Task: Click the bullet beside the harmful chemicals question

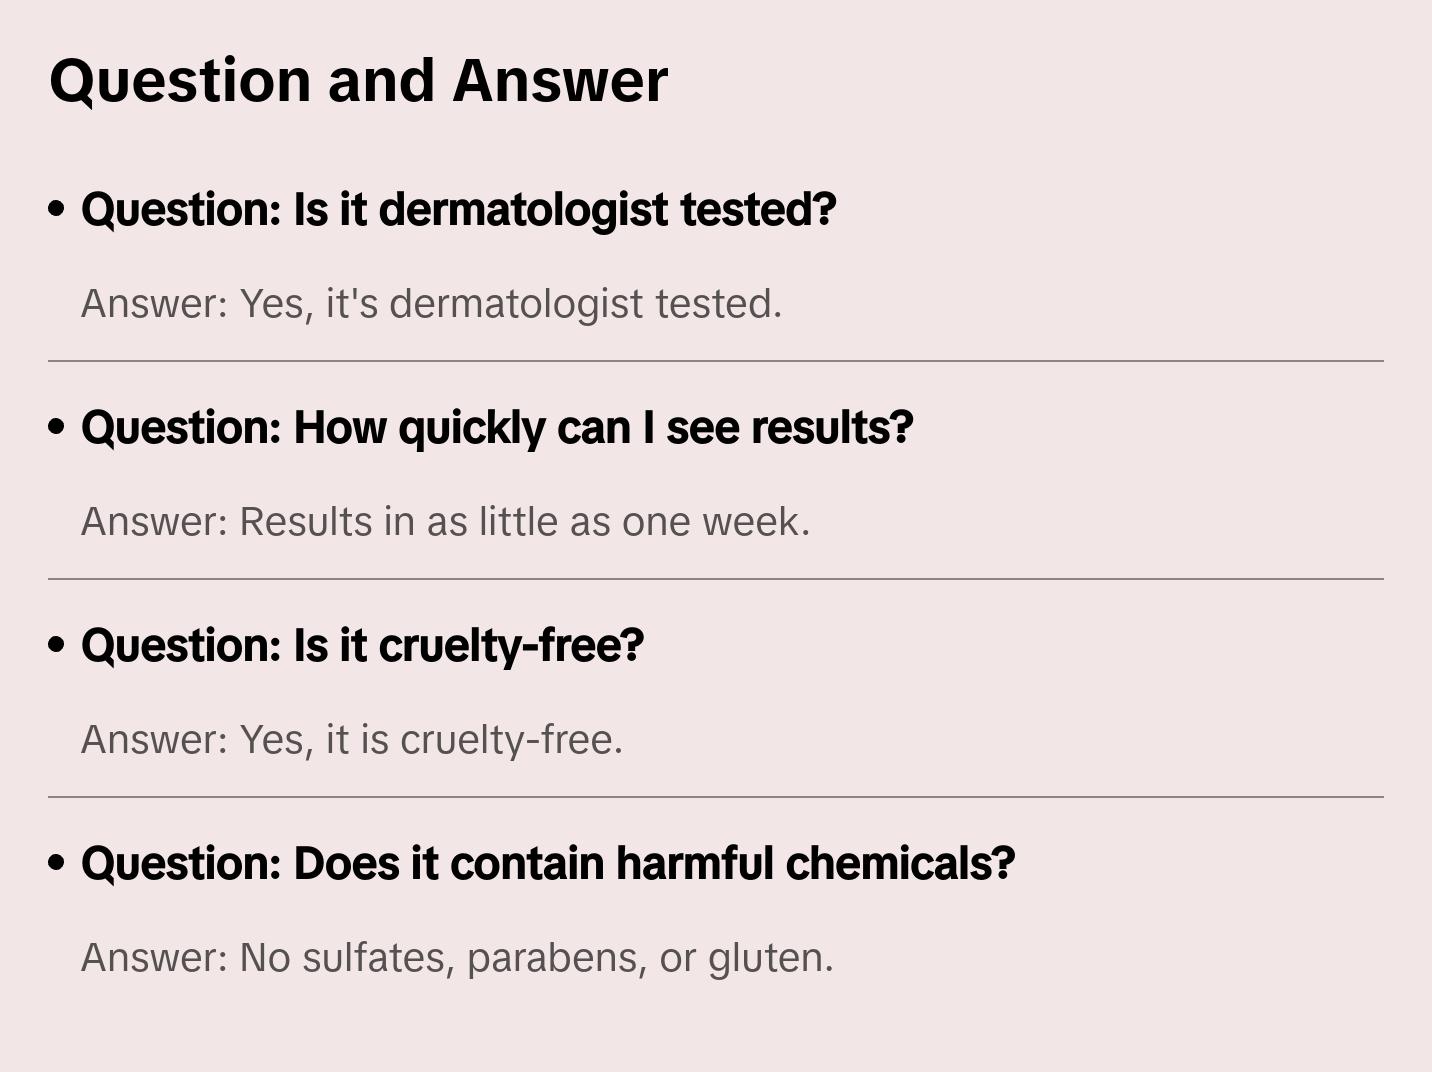Action: (x=57, y=863)
